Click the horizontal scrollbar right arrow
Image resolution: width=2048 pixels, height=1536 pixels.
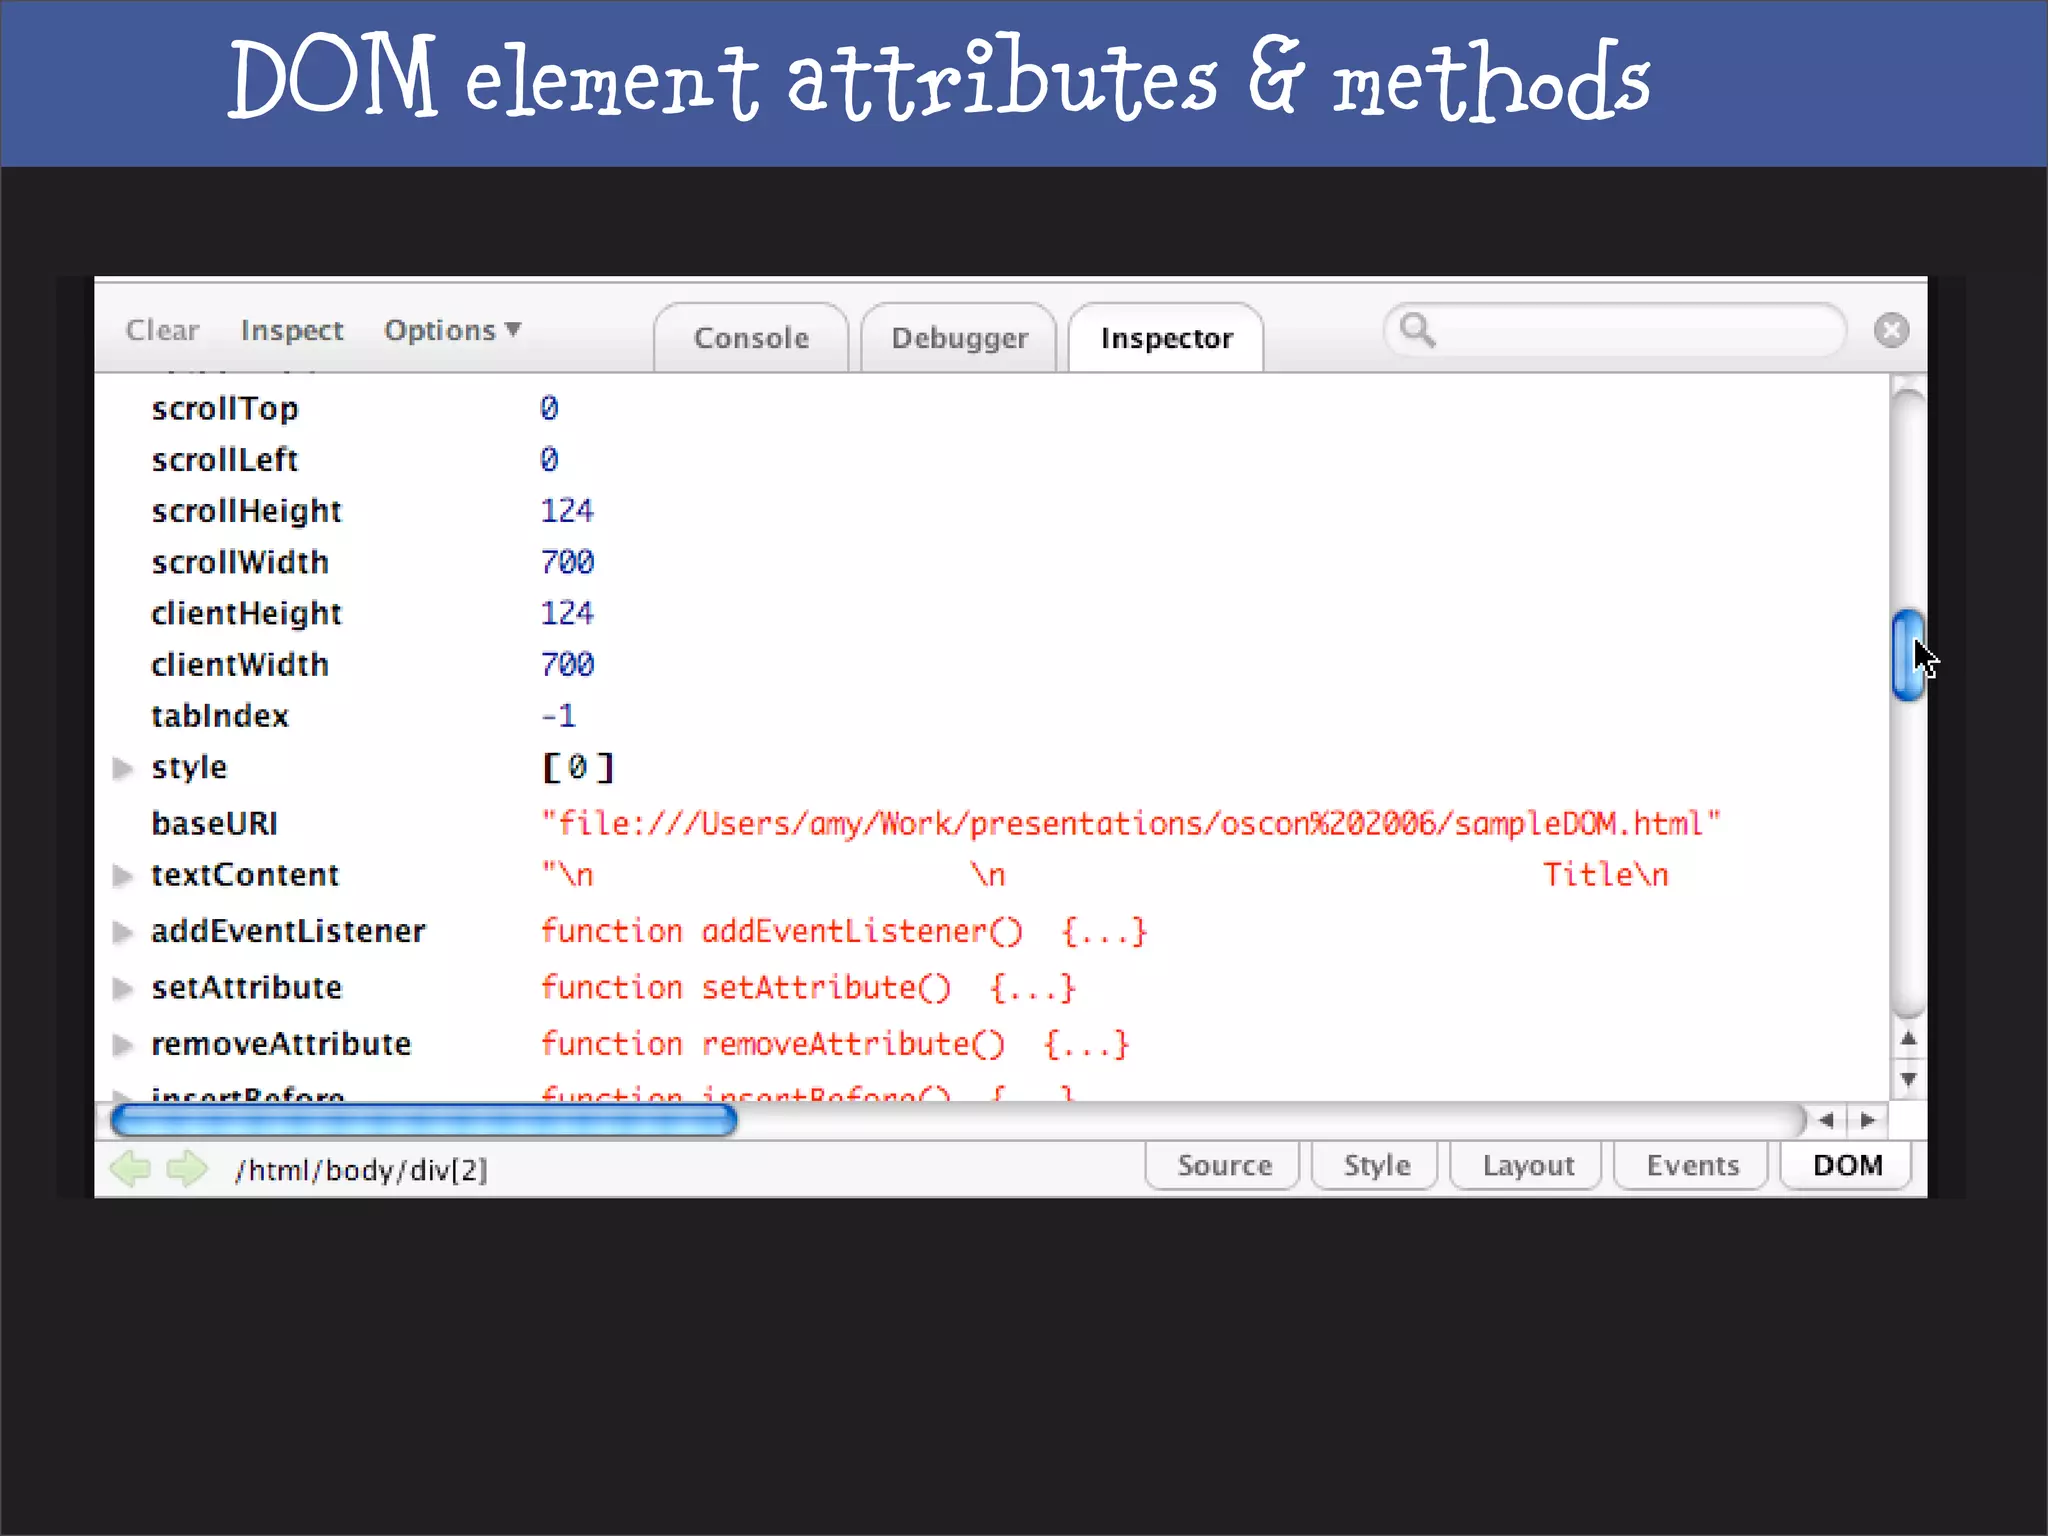click(1867, 1120)
